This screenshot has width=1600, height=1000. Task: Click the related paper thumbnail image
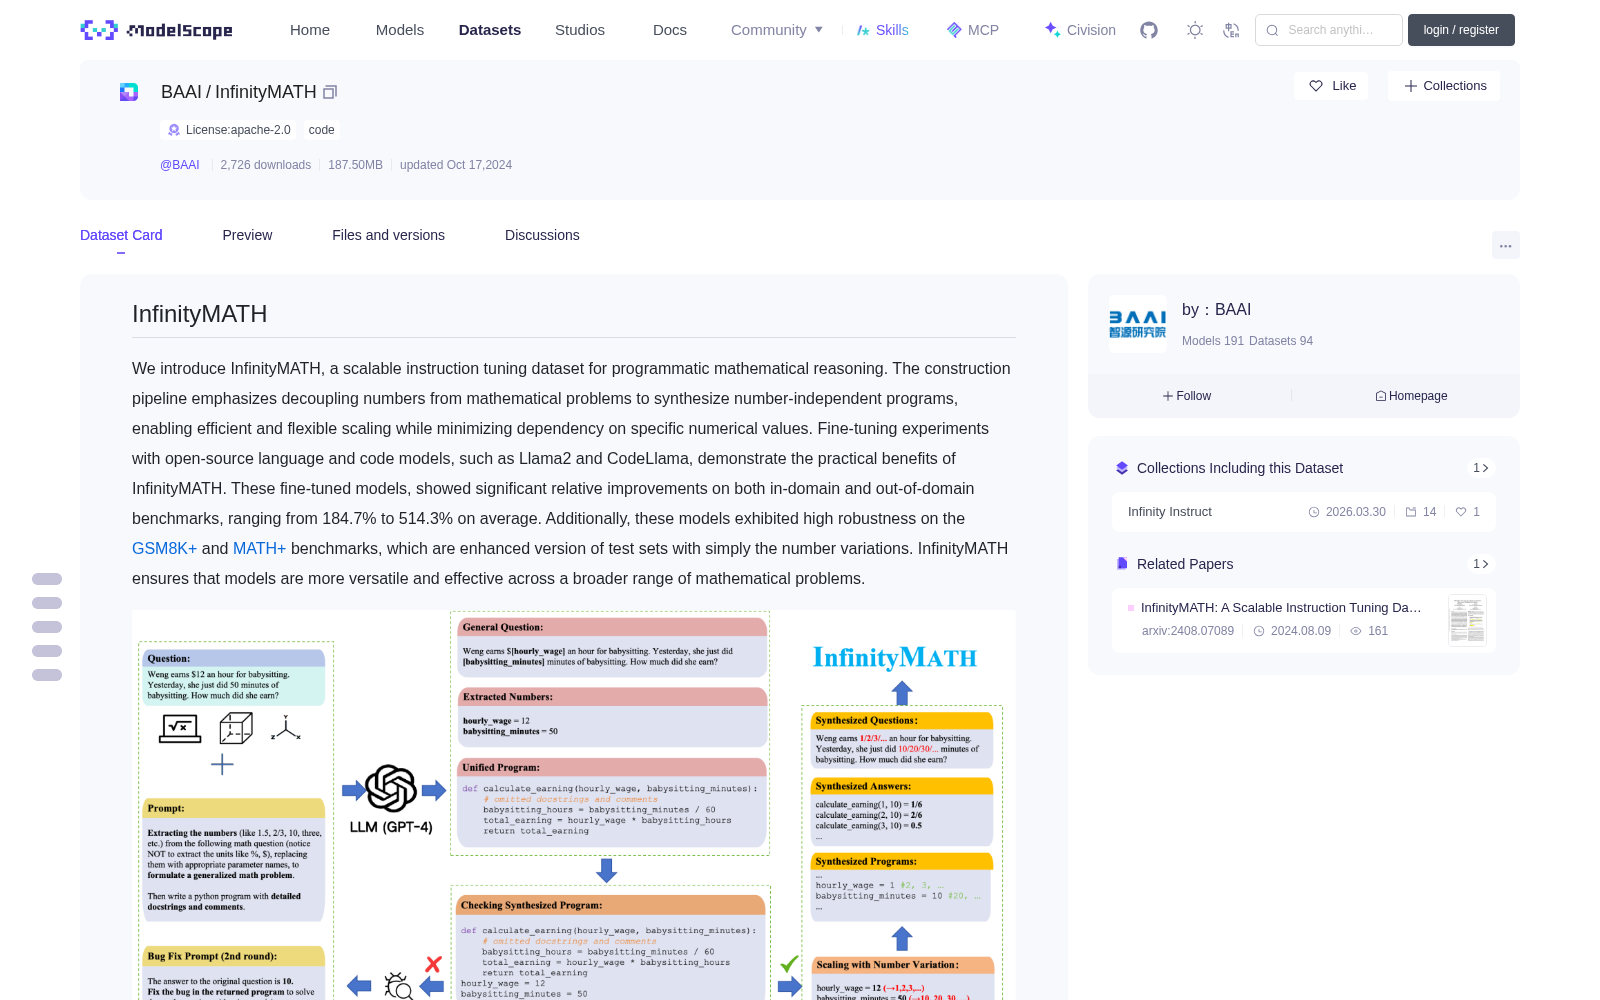point(1467,620)
